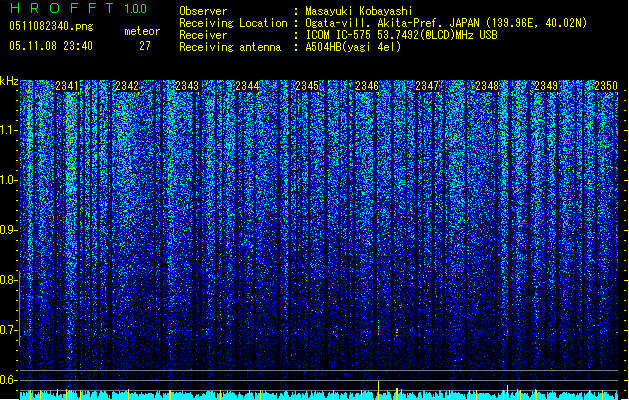Click the 2347 time marker
The width and height of the screenshot is (629, 400).
tap(427, 86)
